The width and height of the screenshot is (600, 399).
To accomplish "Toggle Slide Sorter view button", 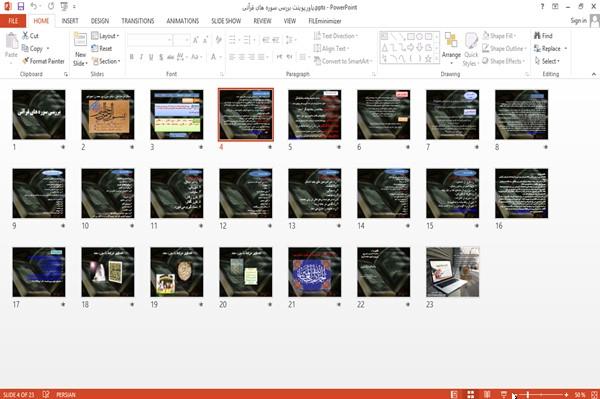I will tap(471, 394).
